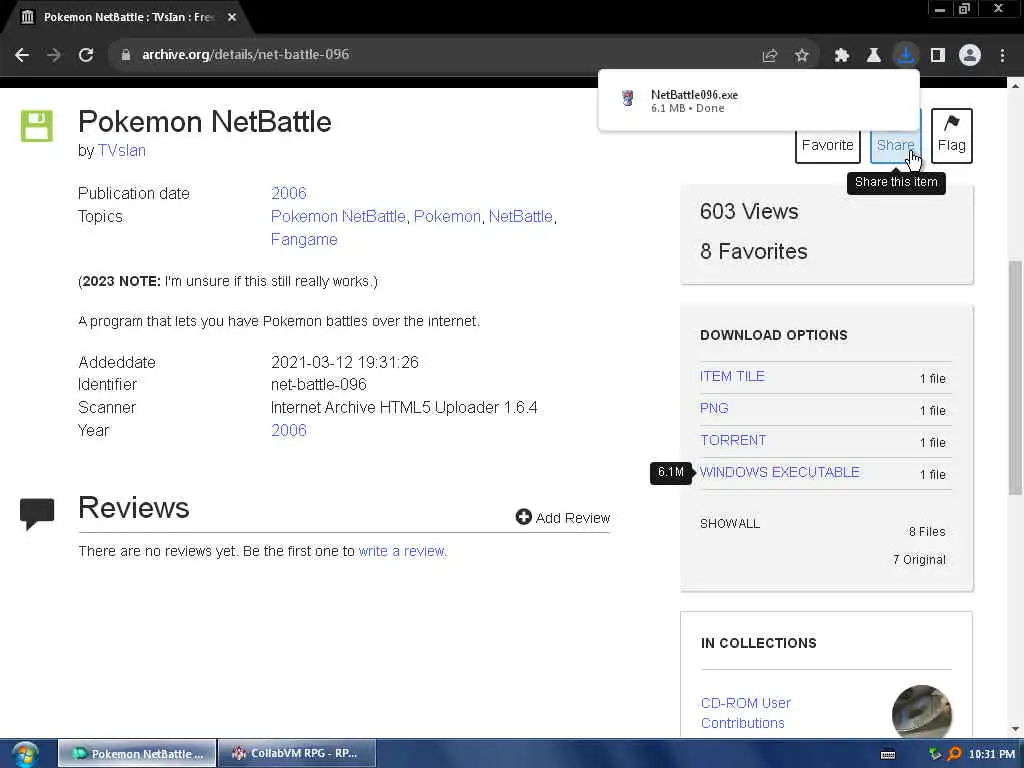Open the Pokemon NetBattle topic
The image size is (1024, 768).
click(338, 216)
